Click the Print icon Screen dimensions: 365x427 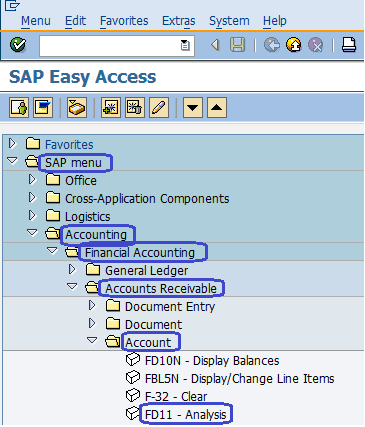point(349,45)
